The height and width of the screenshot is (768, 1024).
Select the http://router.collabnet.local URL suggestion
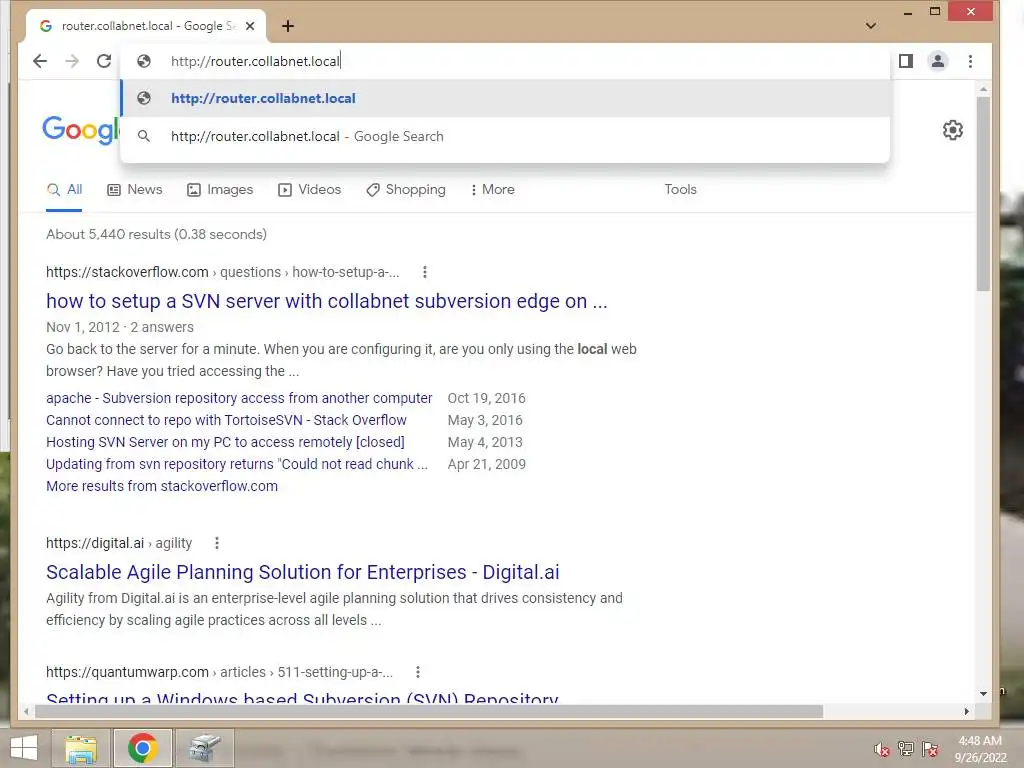pyautogui.click(x=505, y=99)
